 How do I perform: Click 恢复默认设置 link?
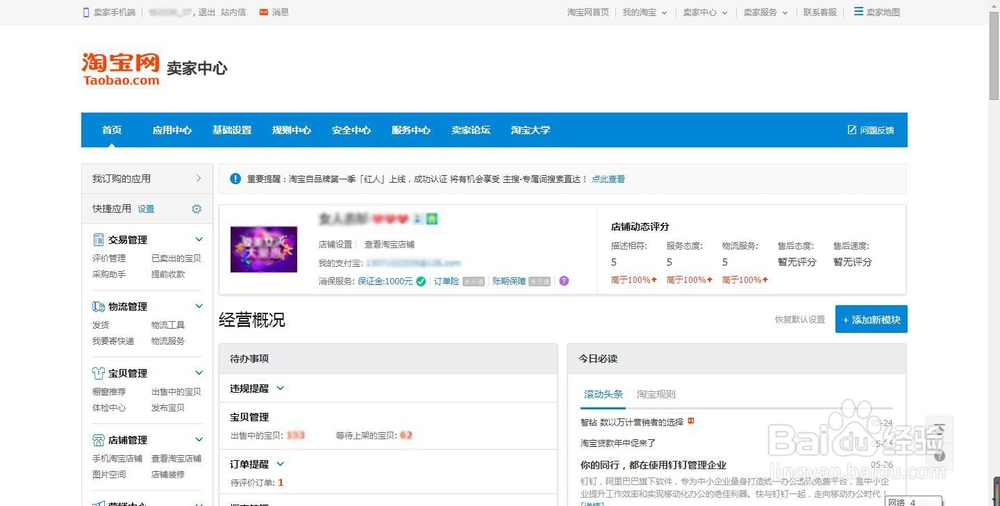click(800, 320)
